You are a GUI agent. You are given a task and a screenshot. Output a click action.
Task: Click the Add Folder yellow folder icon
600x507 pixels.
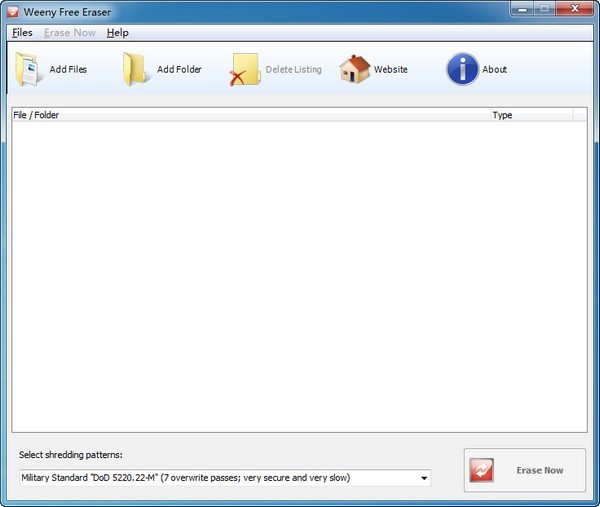point(135,69)
